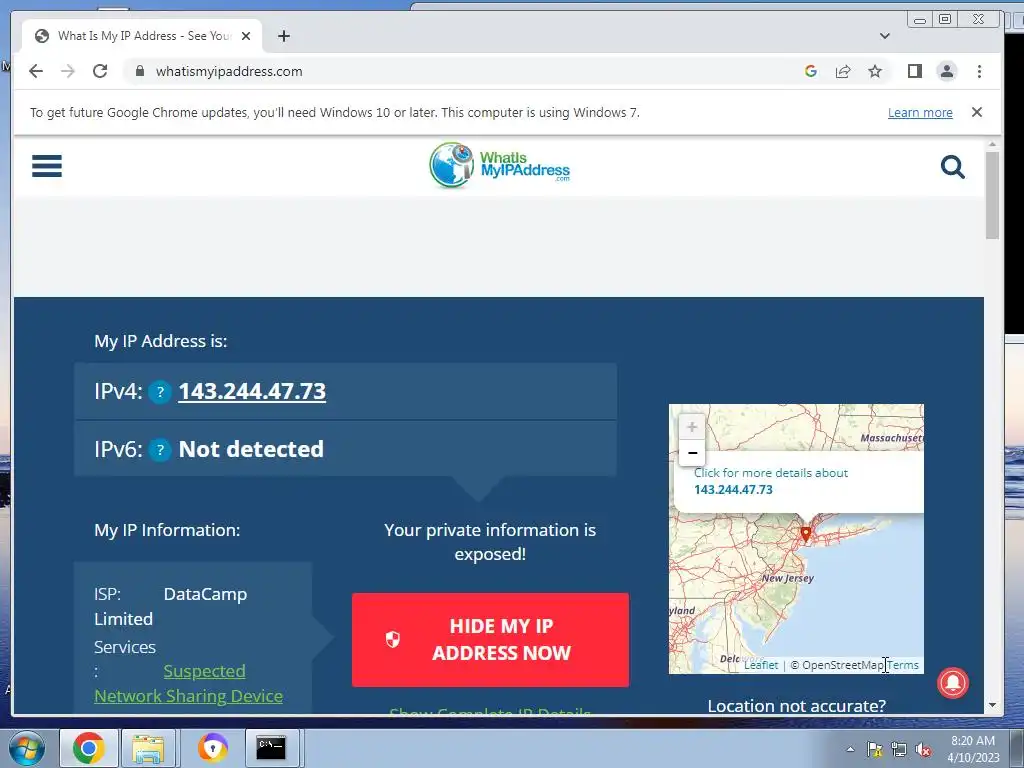Go back with the browser back arrow

point(36,71)
